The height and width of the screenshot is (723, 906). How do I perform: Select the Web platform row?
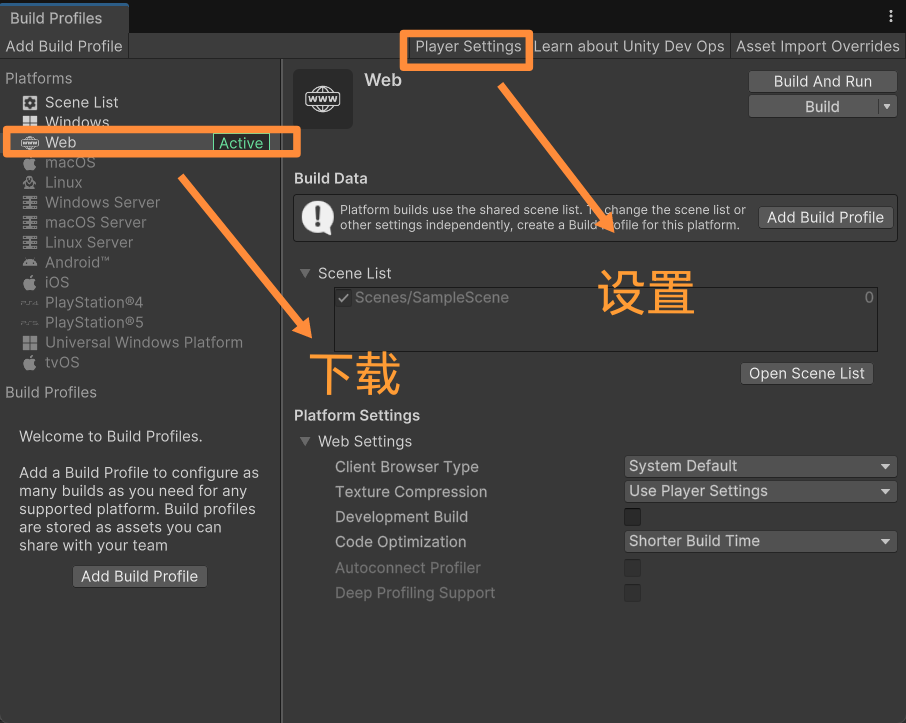pyautogui.click(x=141, y=142)
